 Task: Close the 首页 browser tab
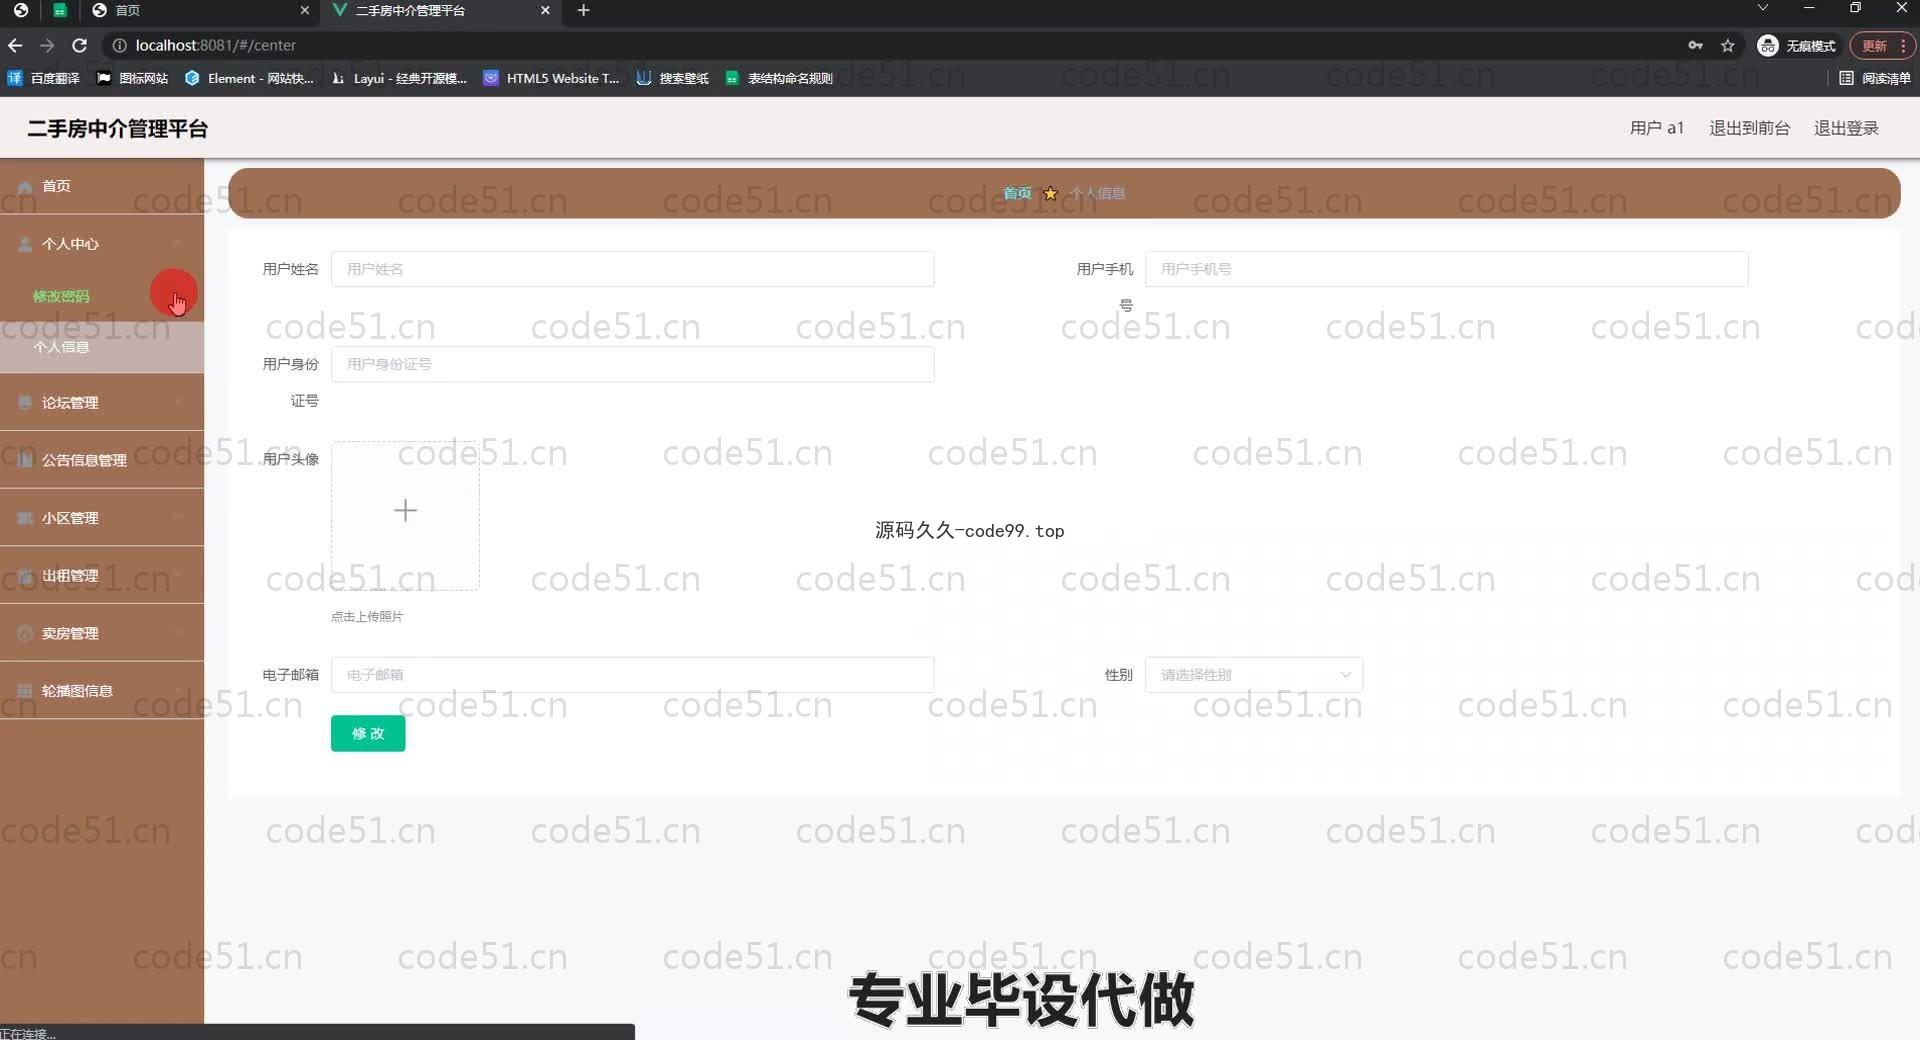click(304, 10)
